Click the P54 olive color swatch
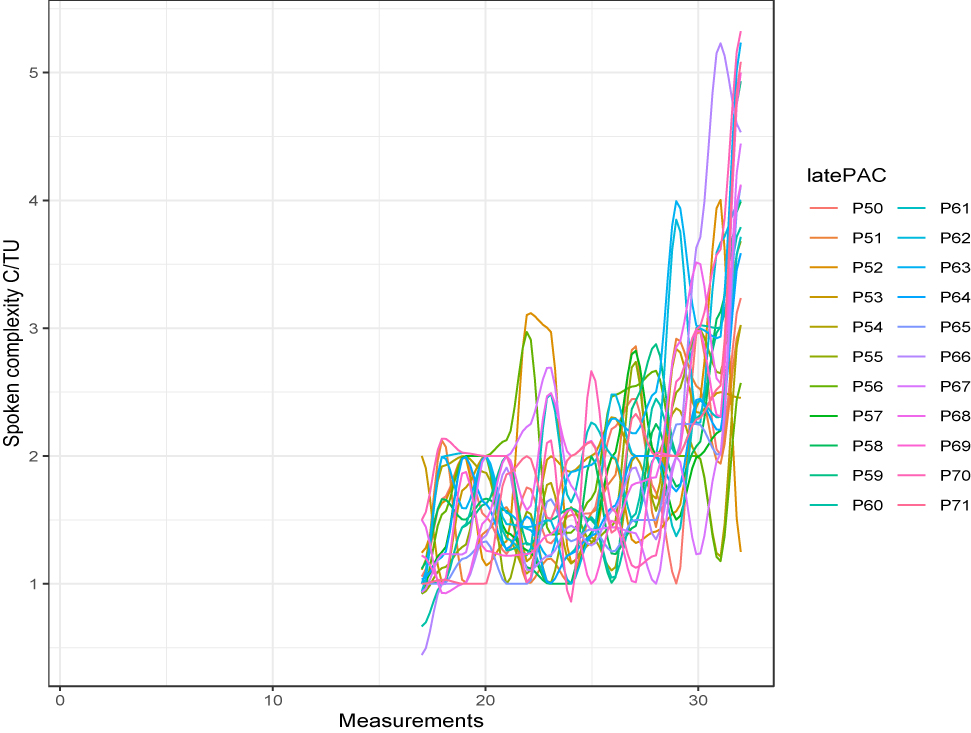The image size is (971, 733). pyautogui.click(x=822, y=327)
